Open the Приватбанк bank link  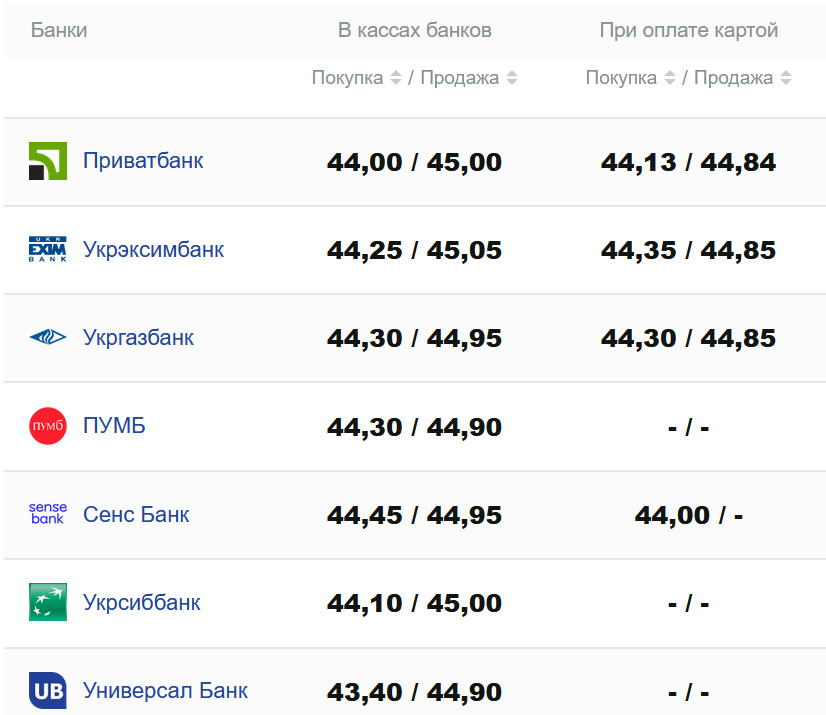tap(143, 161)
